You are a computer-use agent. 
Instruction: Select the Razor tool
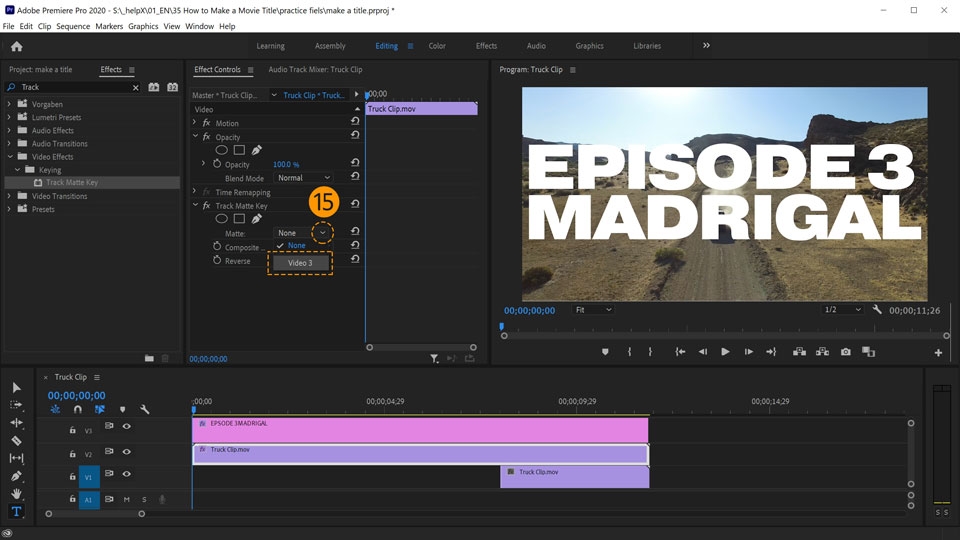click(16, 440)
